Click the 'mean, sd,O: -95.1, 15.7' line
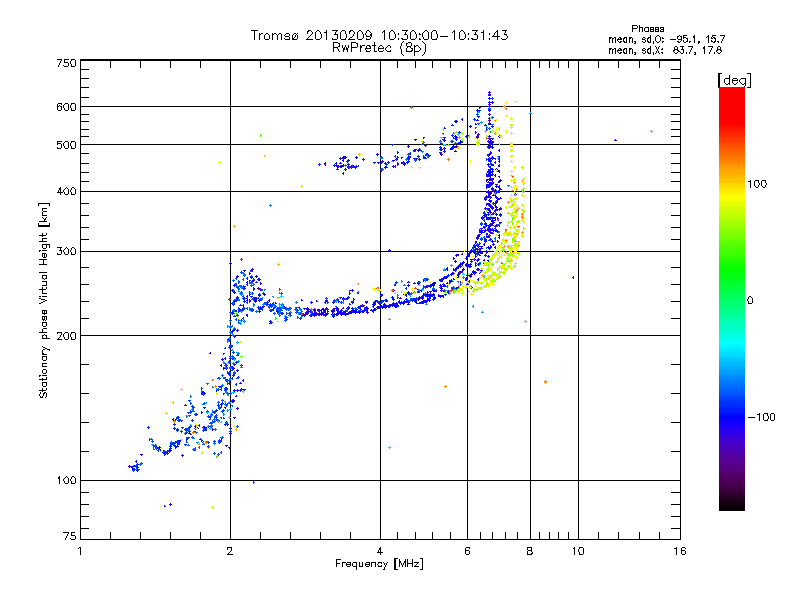Viewport: 800px width, 600px height. (x=666, y=39)
